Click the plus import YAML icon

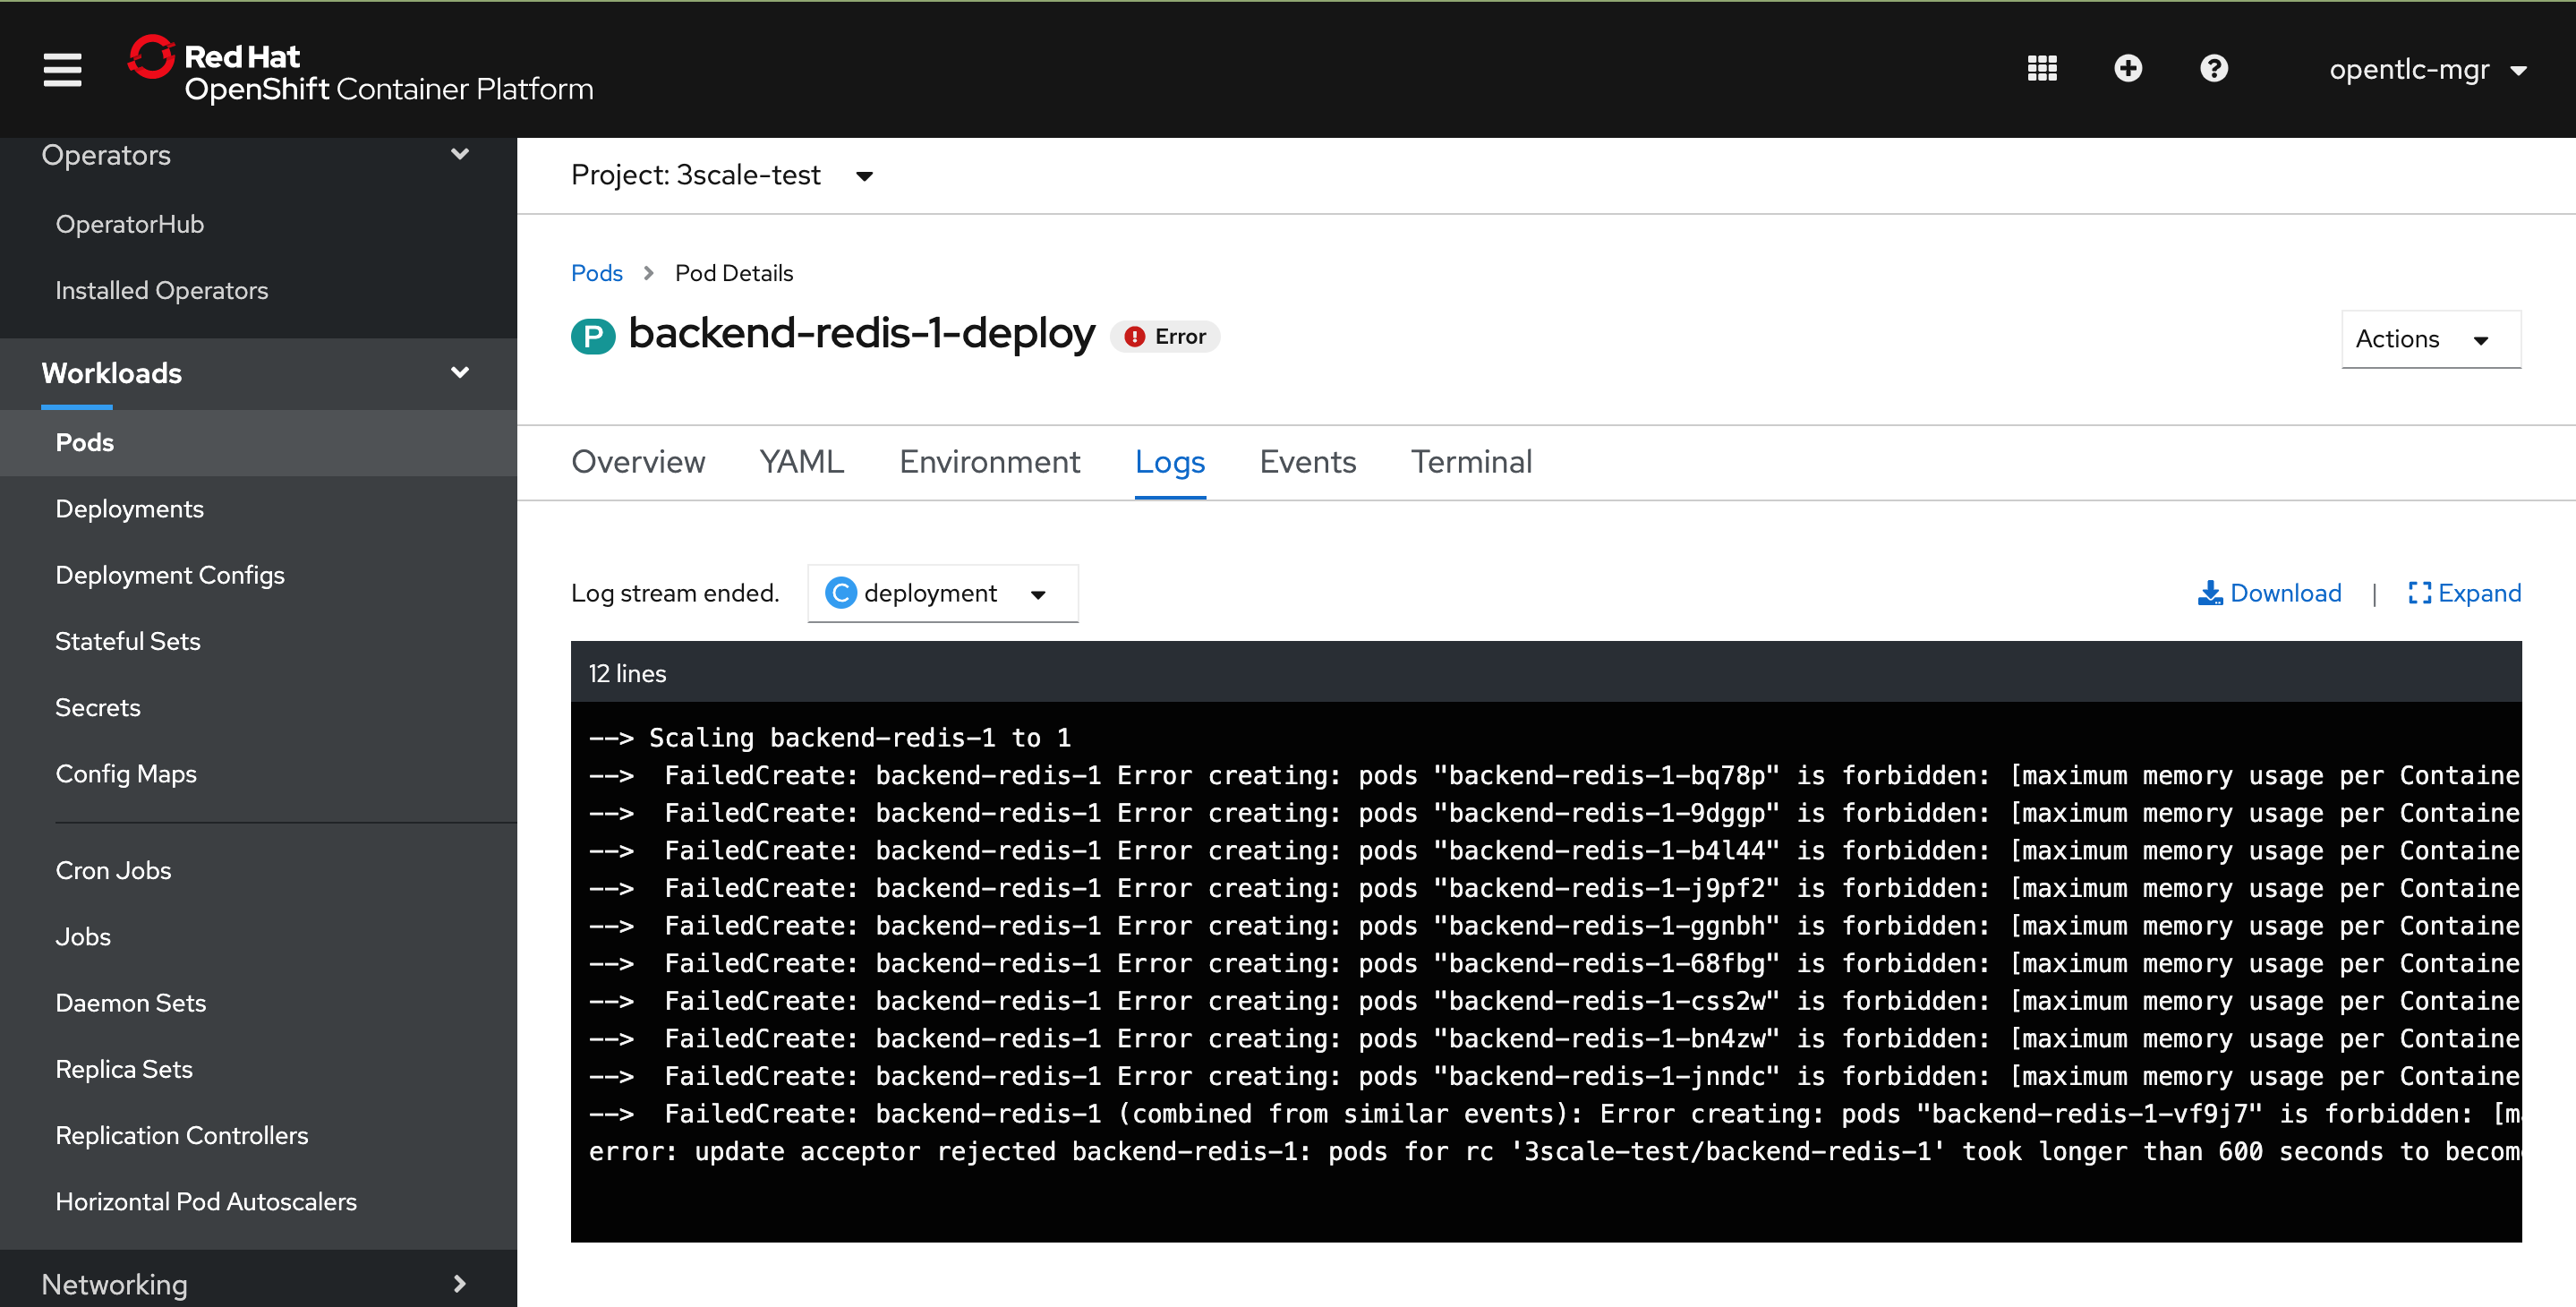pos(2127,68)
